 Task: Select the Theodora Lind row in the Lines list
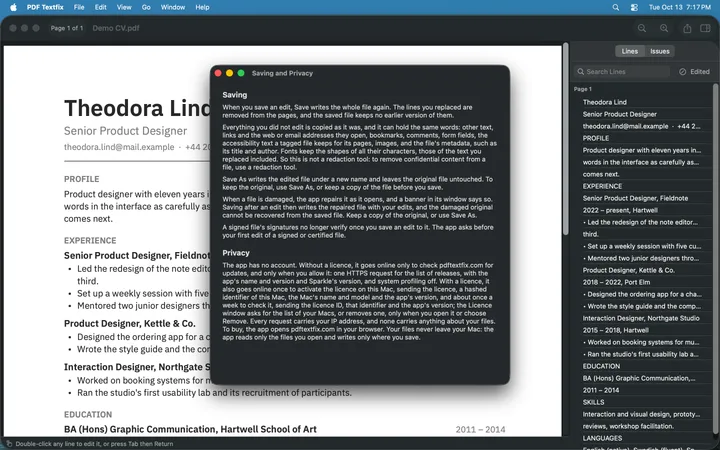click(x=643, y=102)
